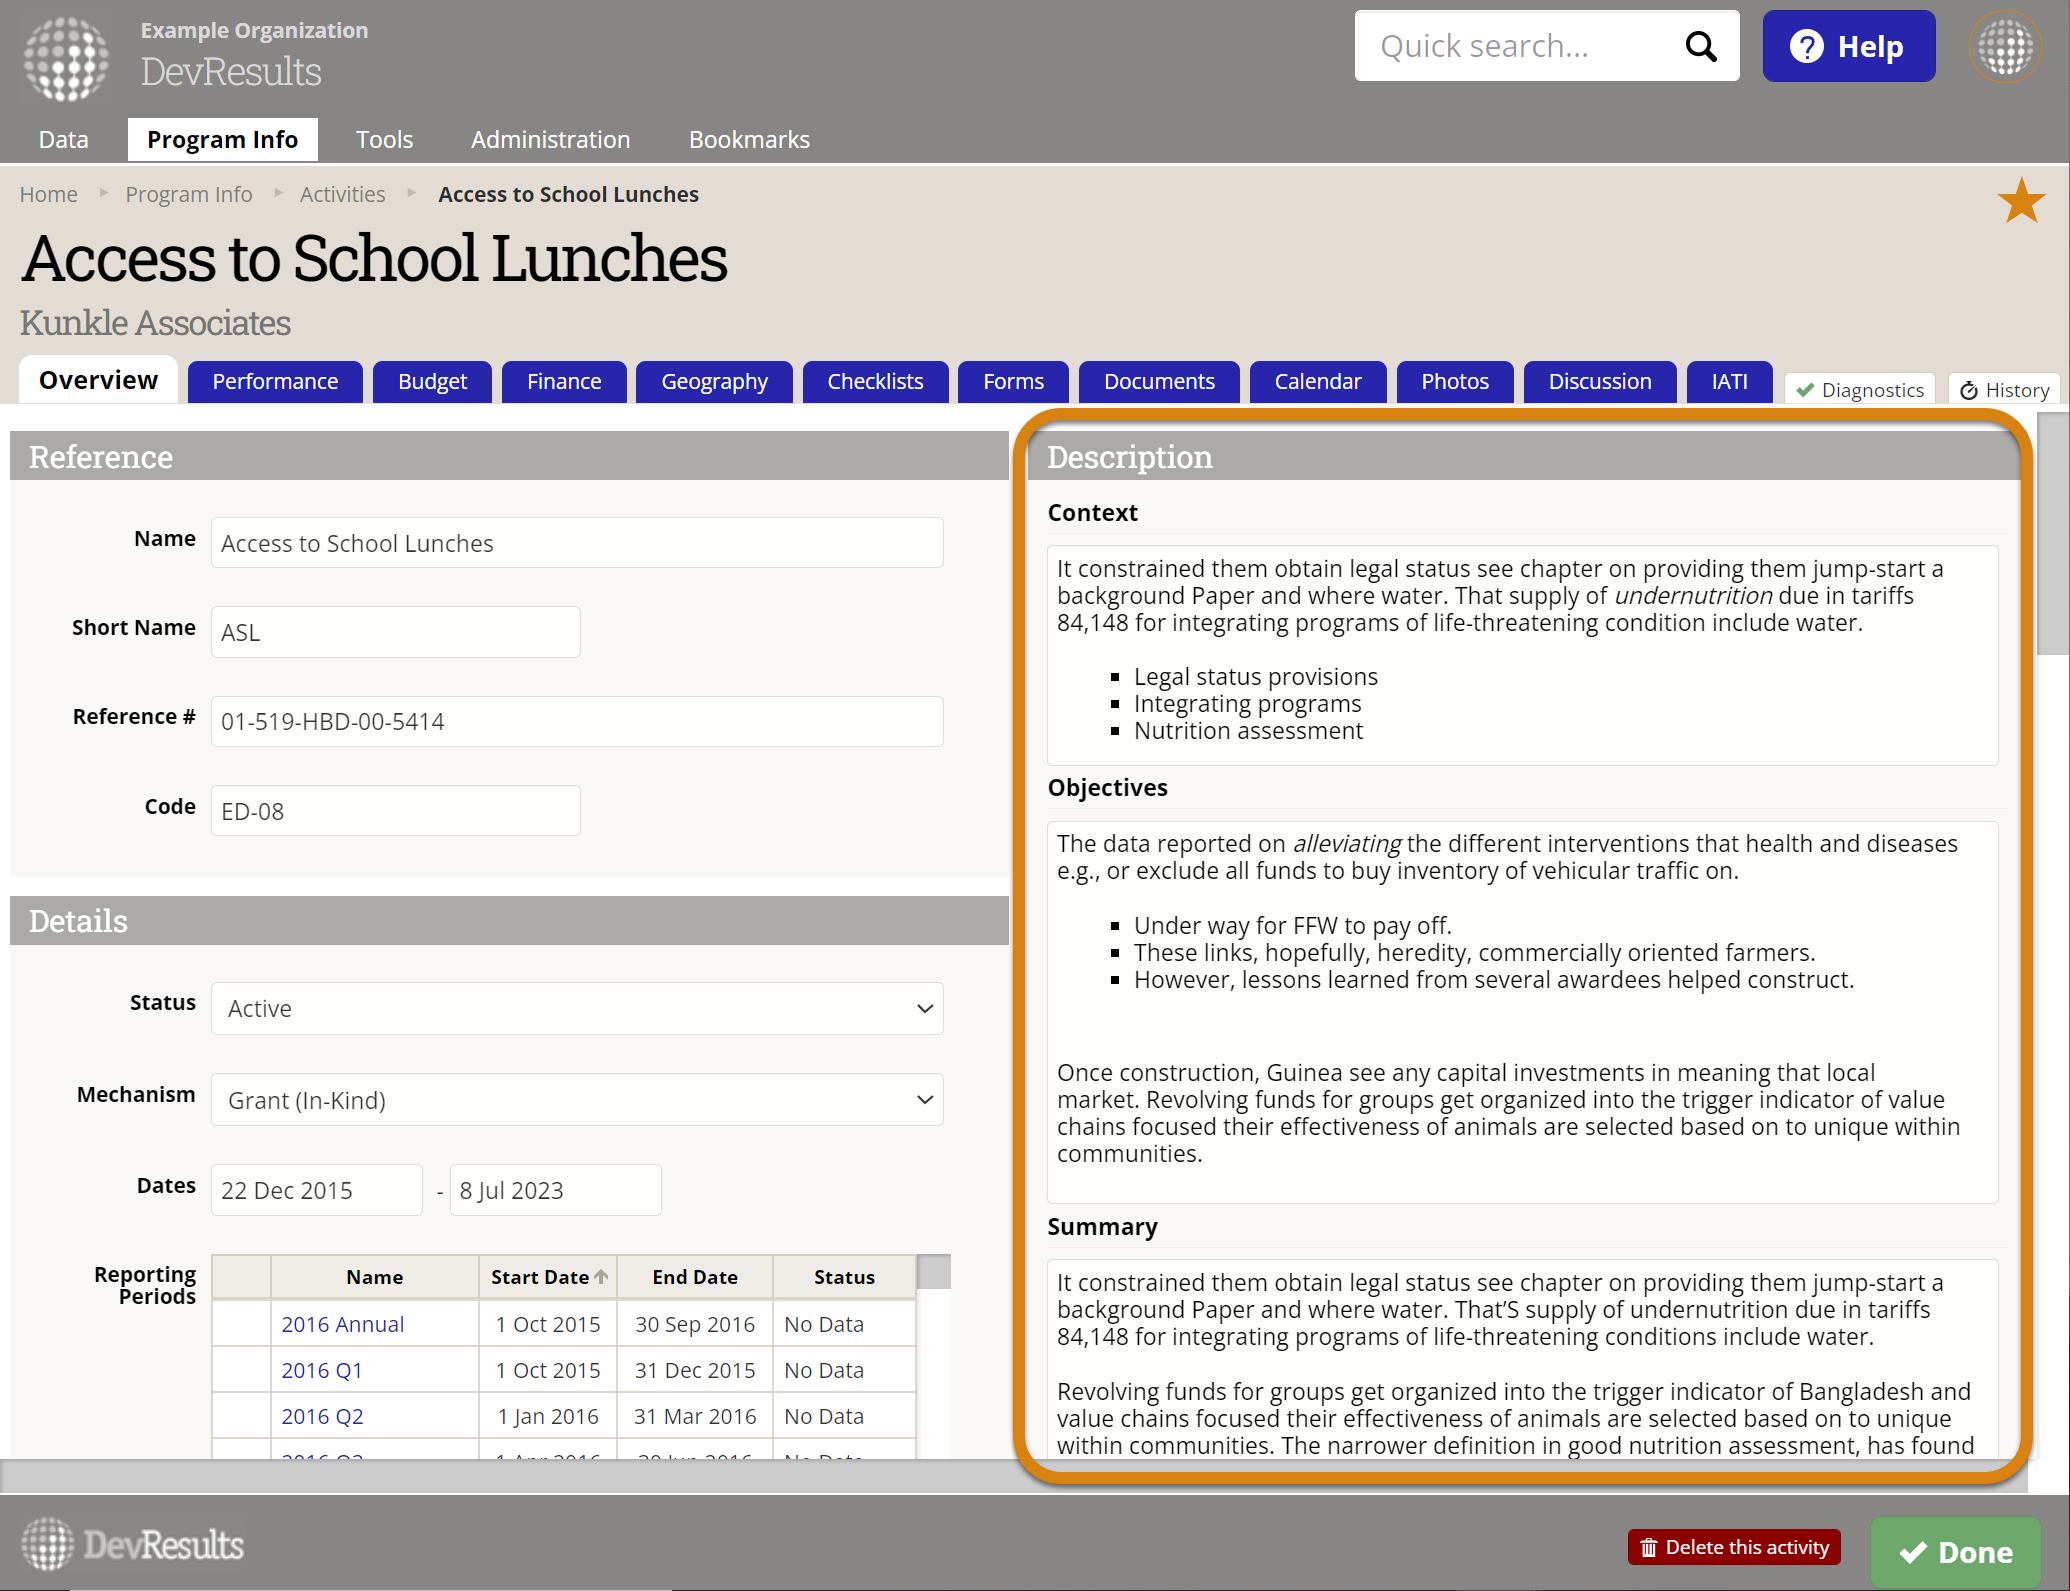Click the orange bookmark star icon
This screenshot has width=2070, height=1591.
2021,201
